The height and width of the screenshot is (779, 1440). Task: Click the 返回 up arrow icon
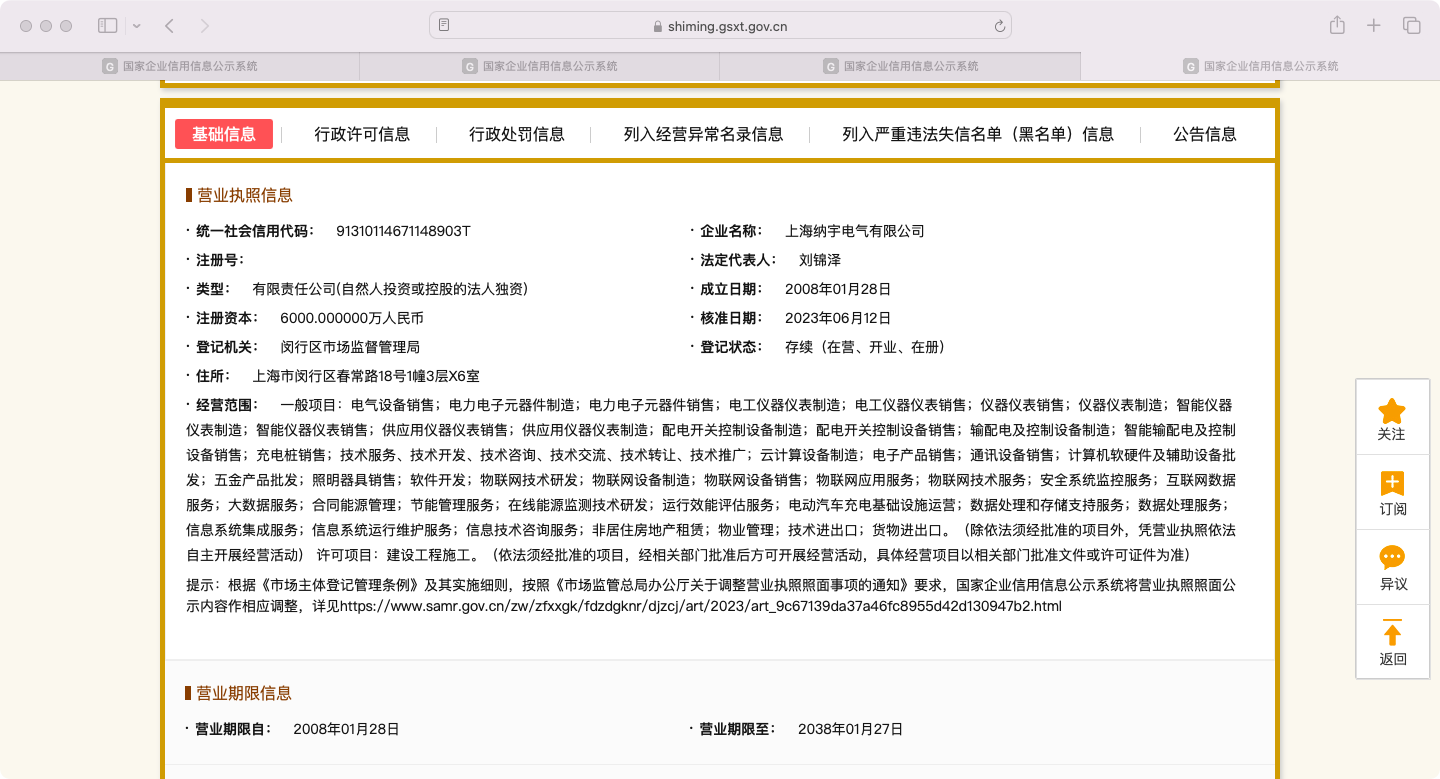pyautogui.click(x=1392, y=633)
